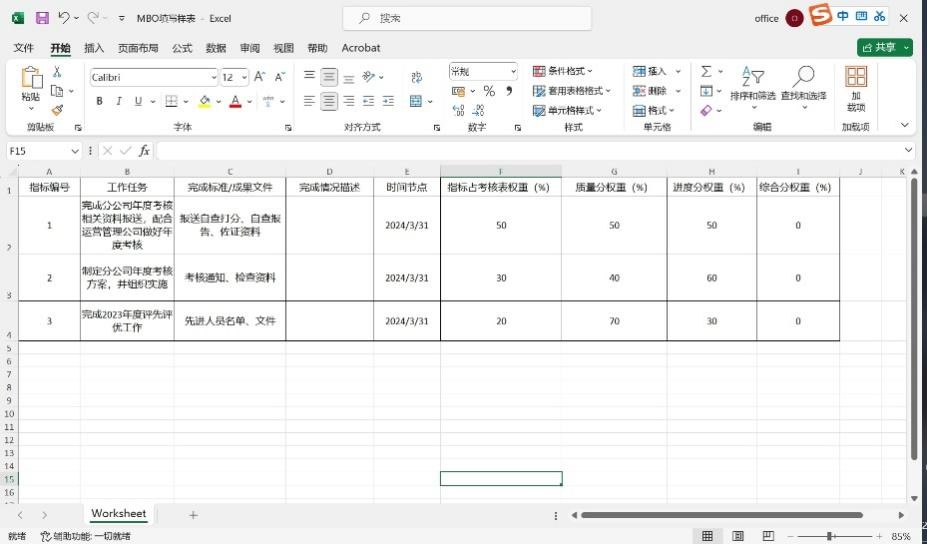Toggle bold formatting
Image resolution: width=927 pixels, height=544 pixels.
tap(99, 101)
